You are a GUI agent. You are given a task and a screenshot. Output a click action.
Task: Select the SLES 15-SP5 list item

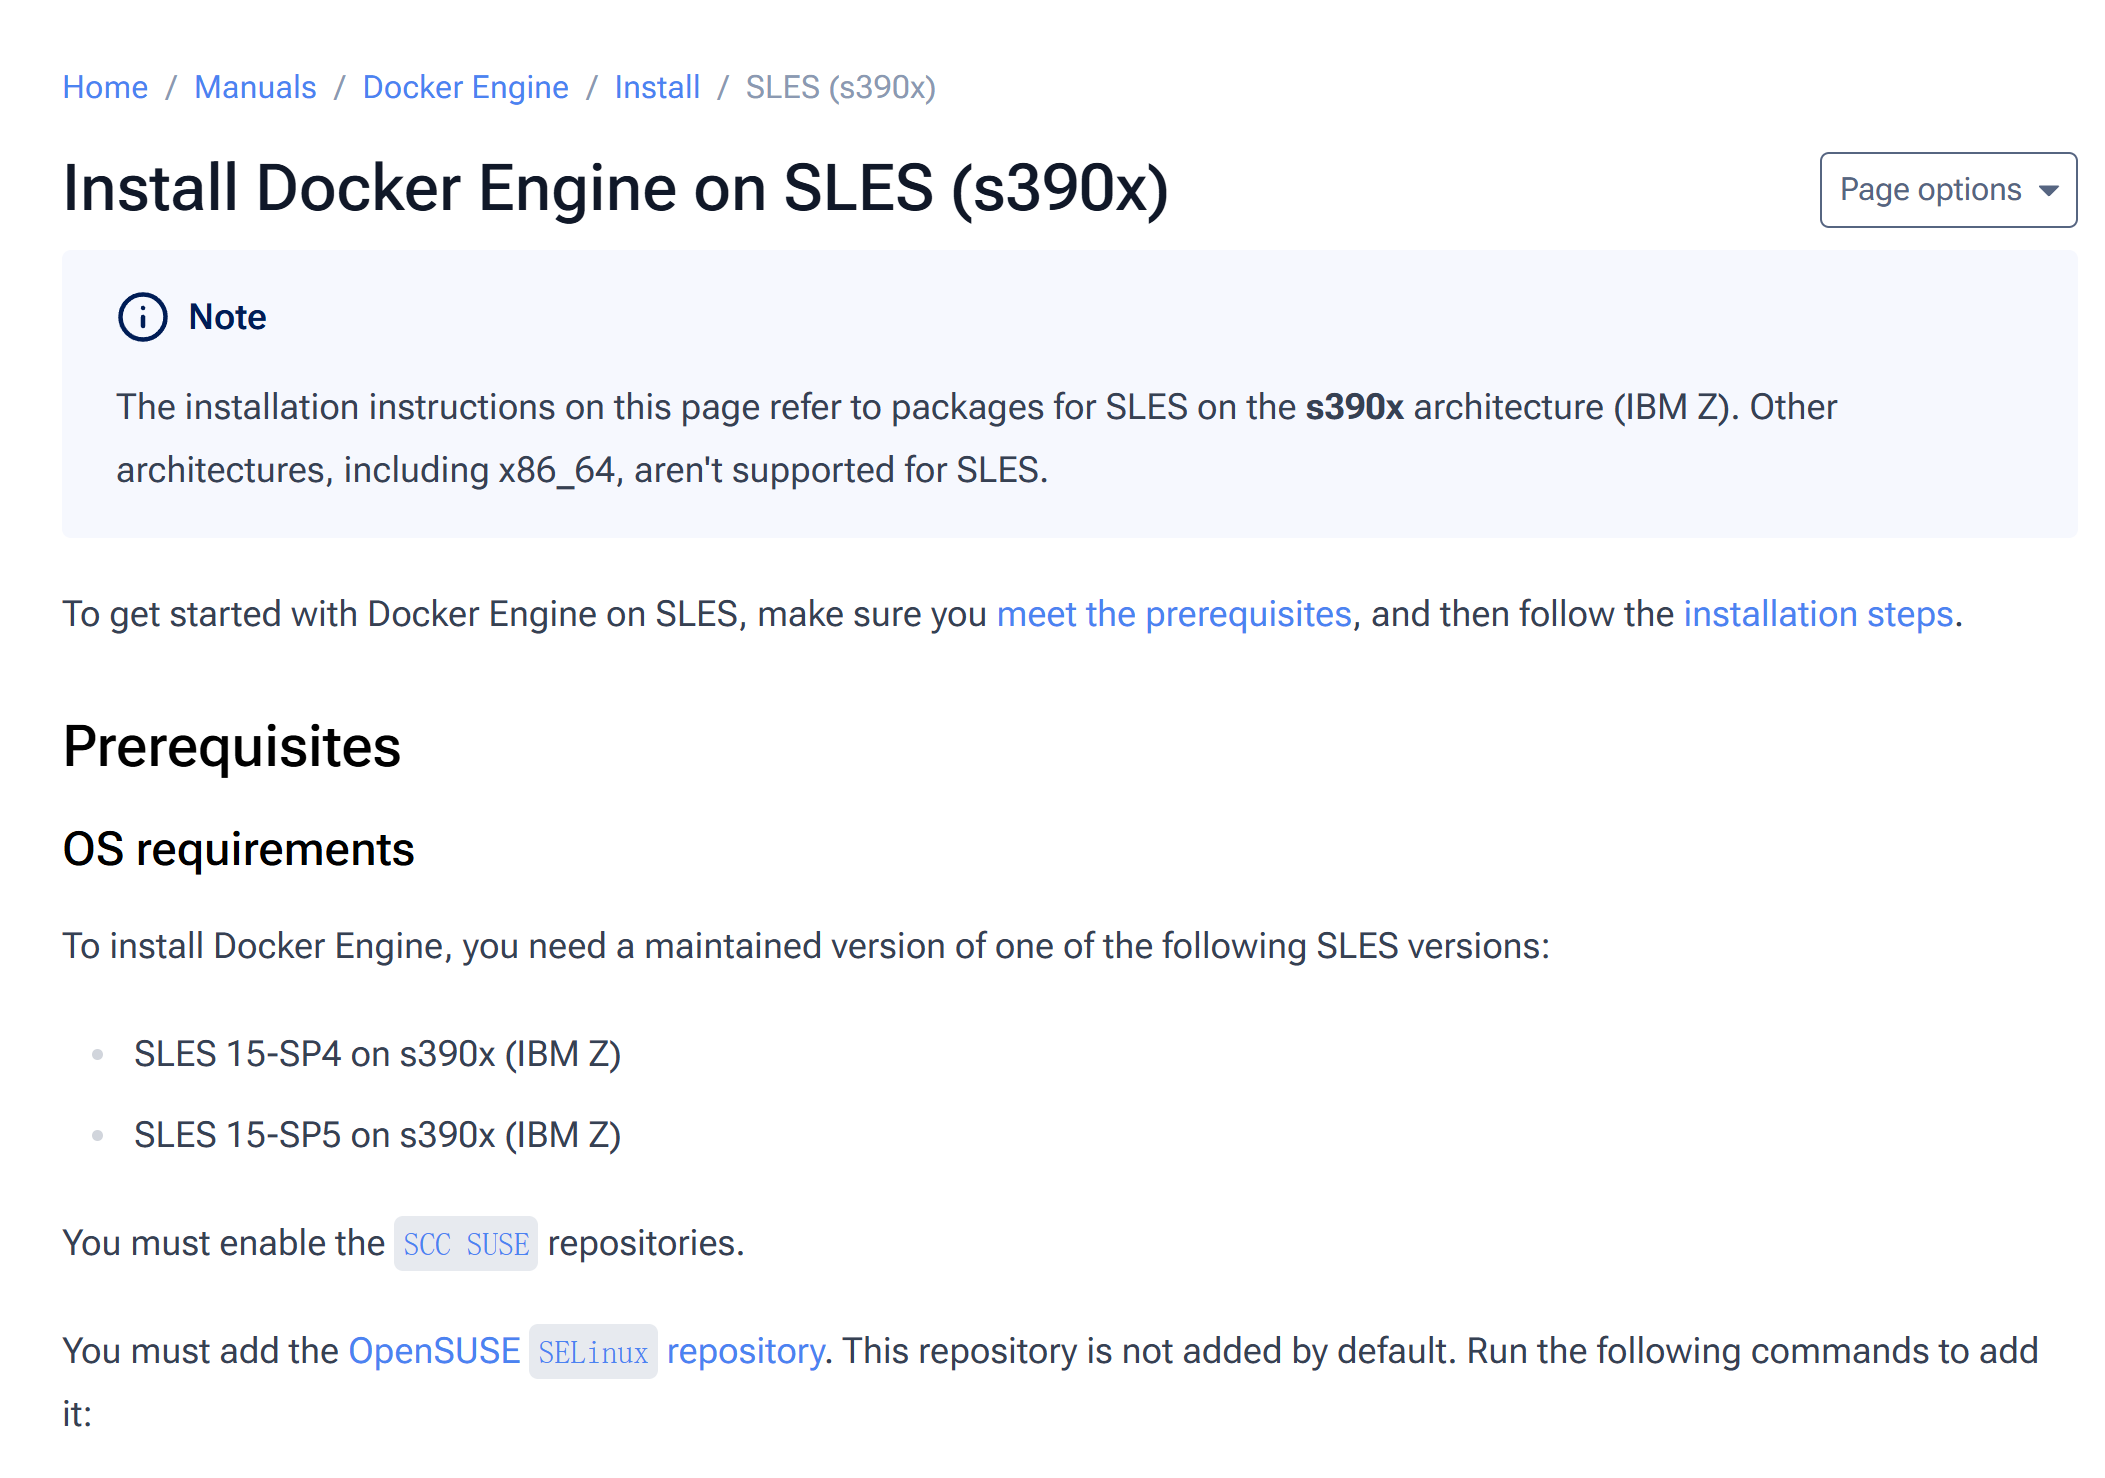click(377, 1135)
